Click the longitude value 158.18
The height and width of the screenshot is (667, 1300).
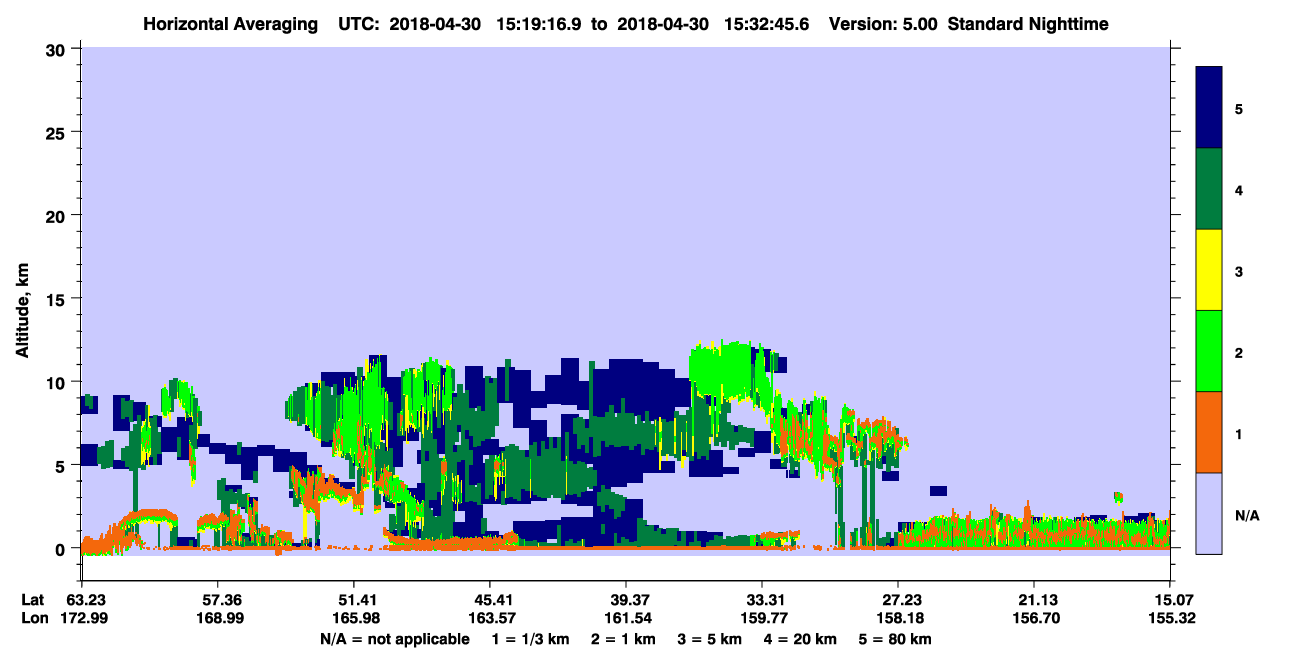898,618
